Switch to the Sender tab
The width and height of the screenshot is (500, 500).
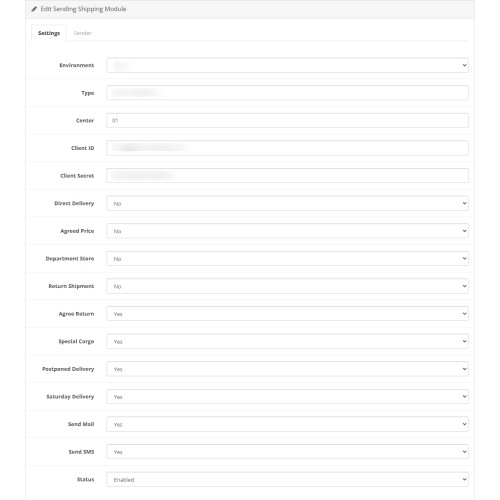82,33
